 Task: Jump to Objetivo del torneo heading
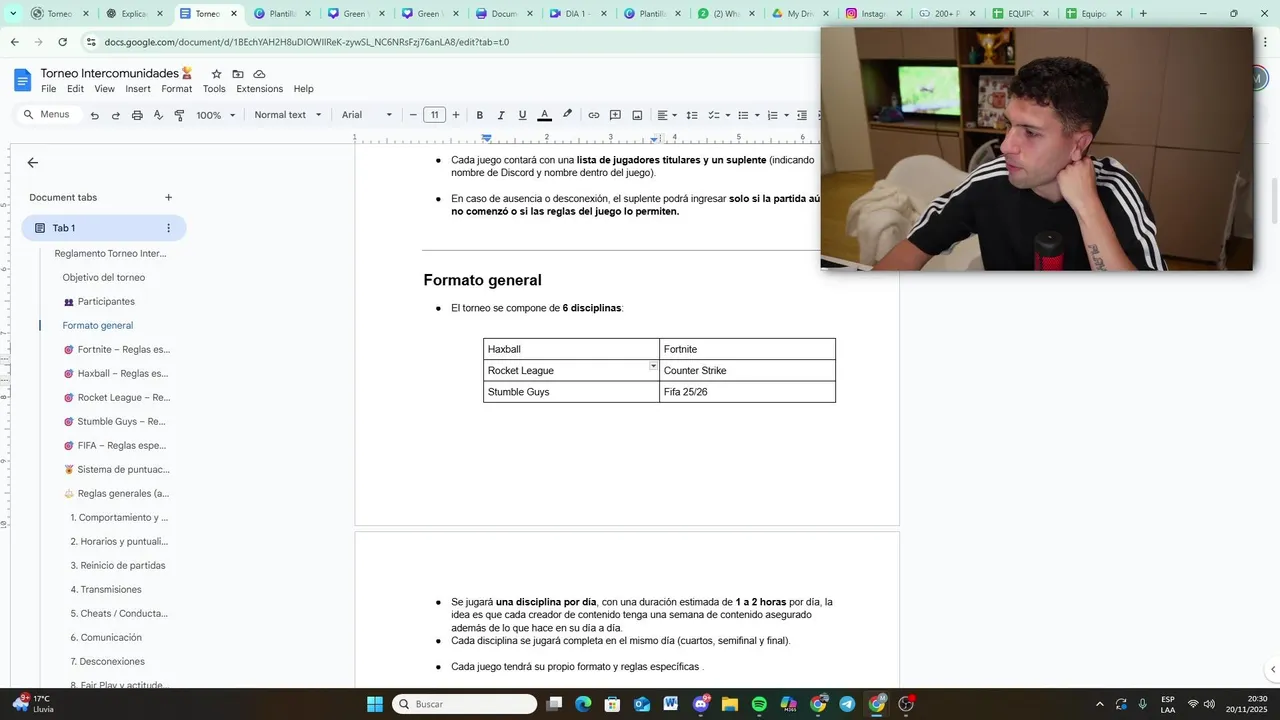[104, 278]
